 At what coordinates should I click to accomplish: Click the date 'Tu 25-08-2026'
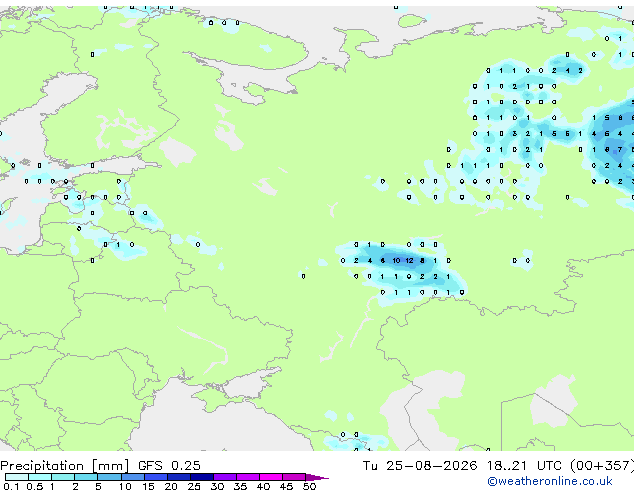(420, 466)
